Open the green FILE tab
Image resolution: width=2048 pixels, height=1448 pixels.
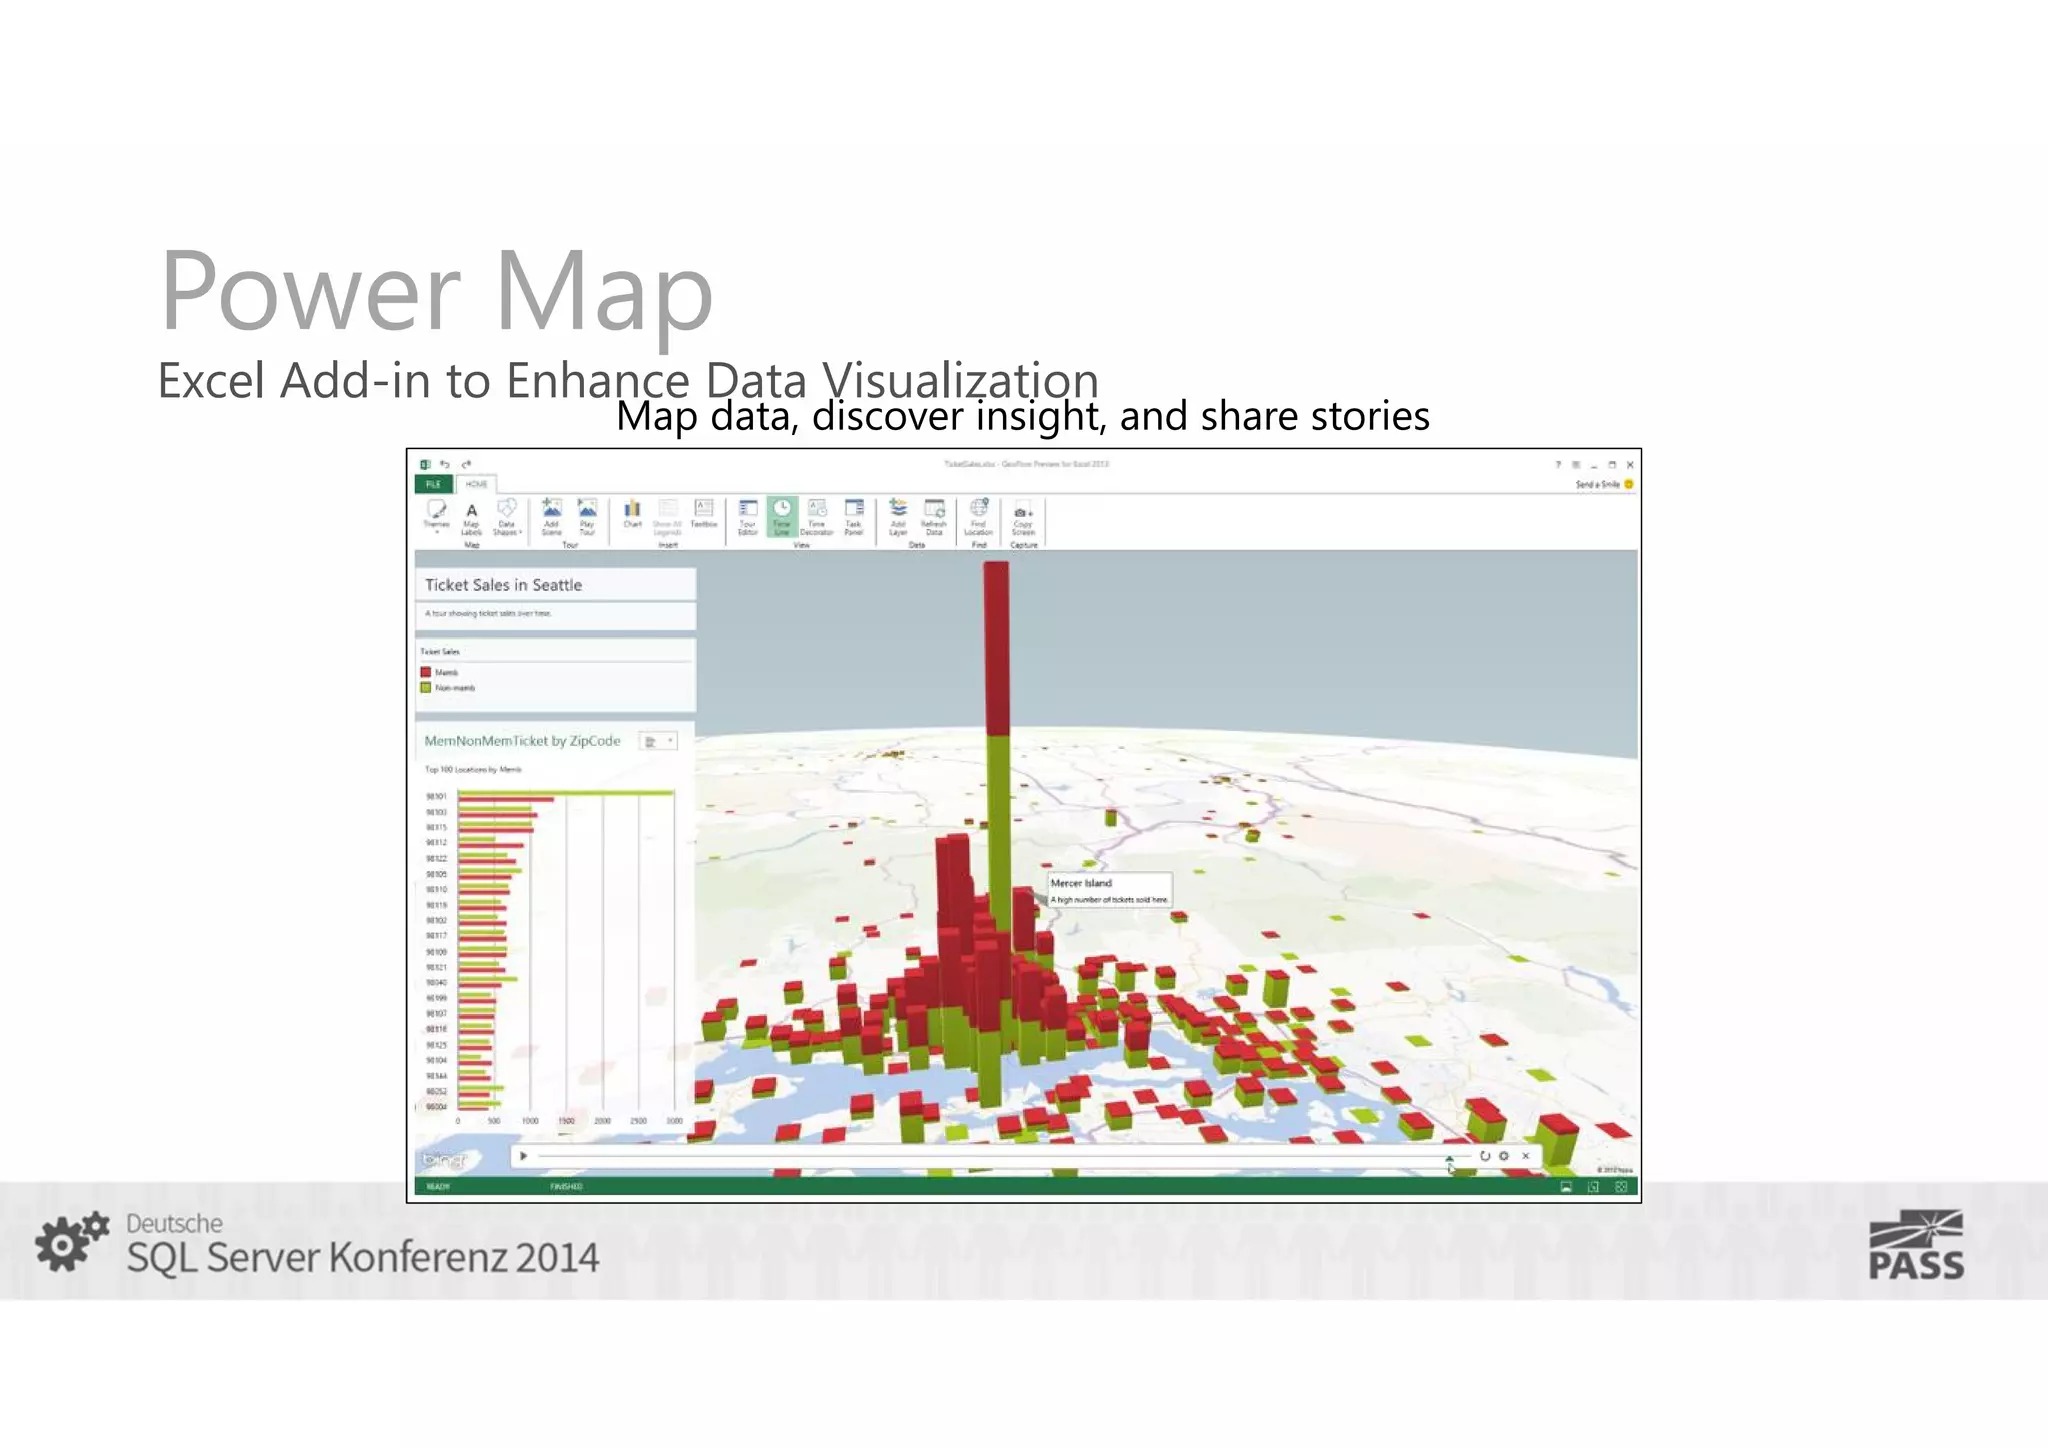point(433,484)
